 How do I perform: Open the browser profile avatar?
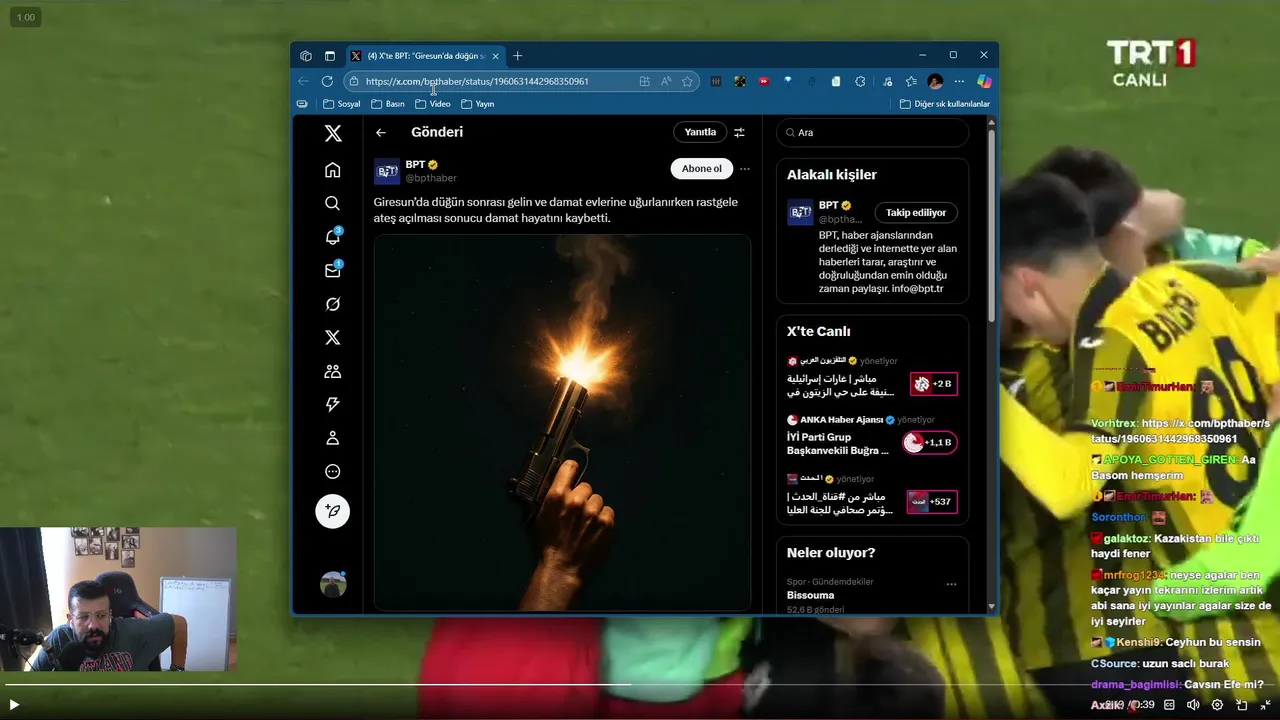coord(935,81)
